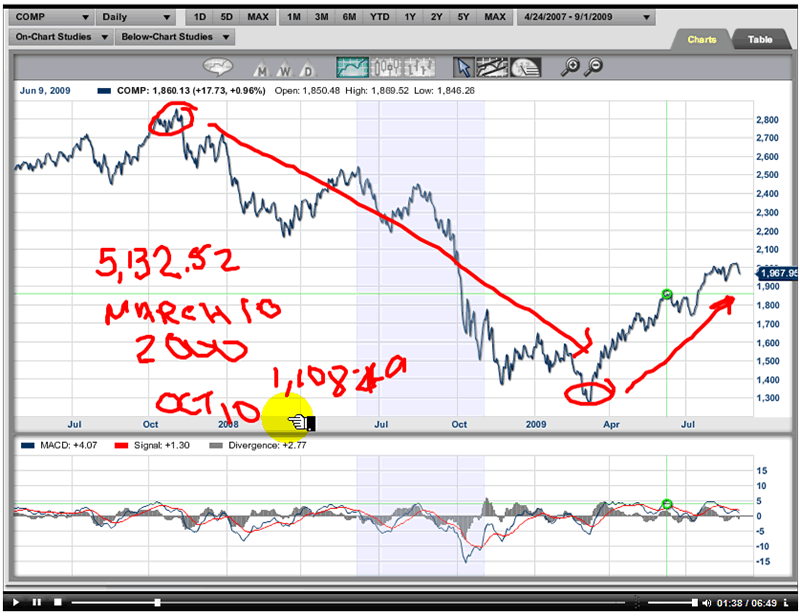Select the monthly M interval icon
Viewport: 800px width, 616px height.
(262, 68)
